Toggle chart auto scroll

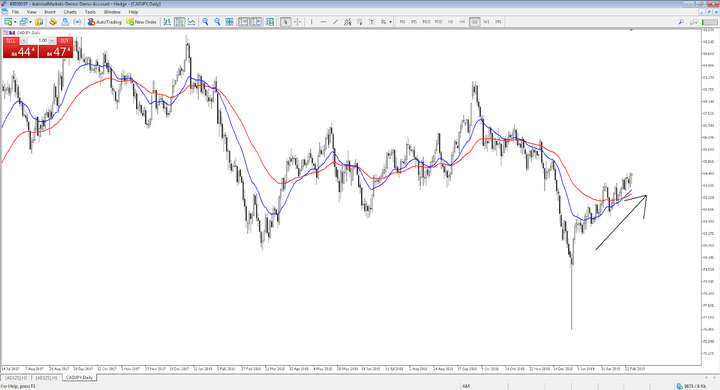244,22
